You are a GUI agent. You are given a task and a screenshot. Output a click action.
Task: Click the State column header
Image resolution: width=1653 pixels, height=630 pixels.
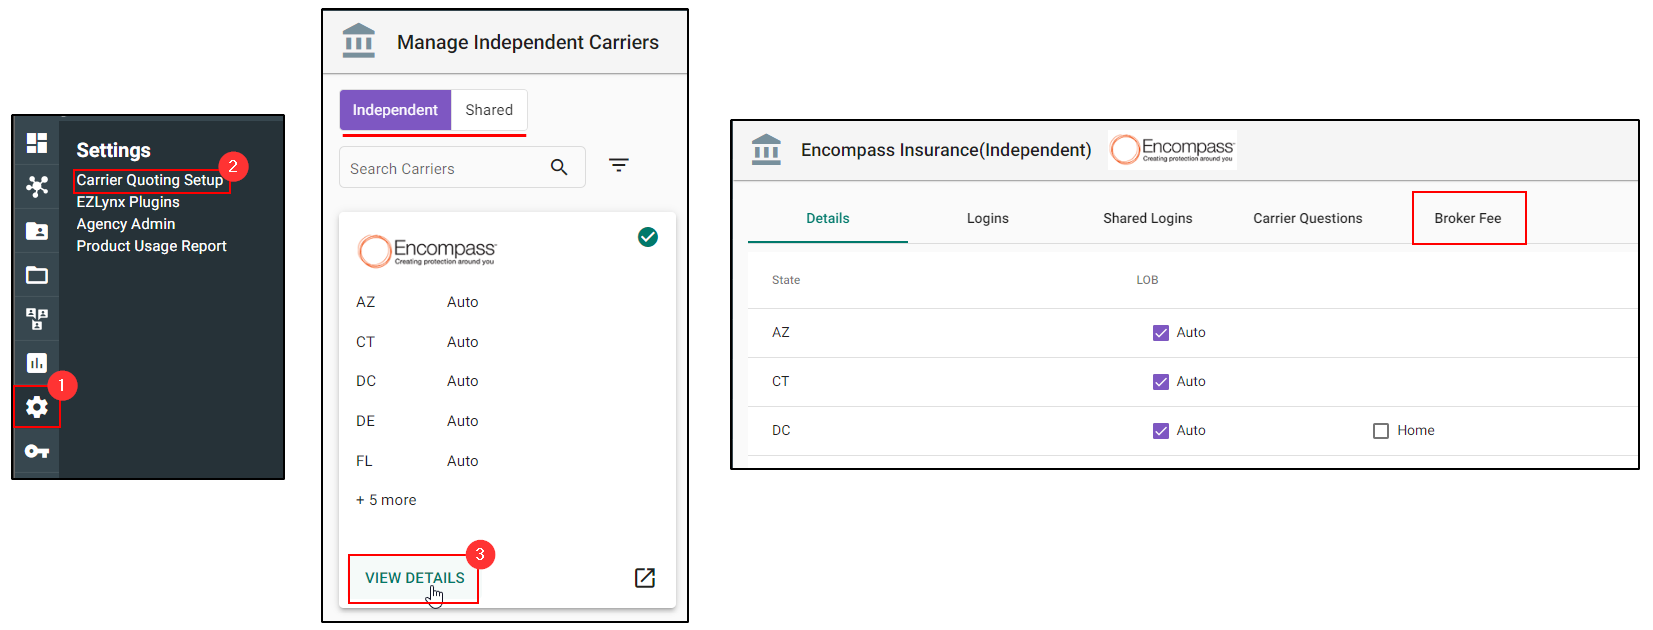pos(786,280)
